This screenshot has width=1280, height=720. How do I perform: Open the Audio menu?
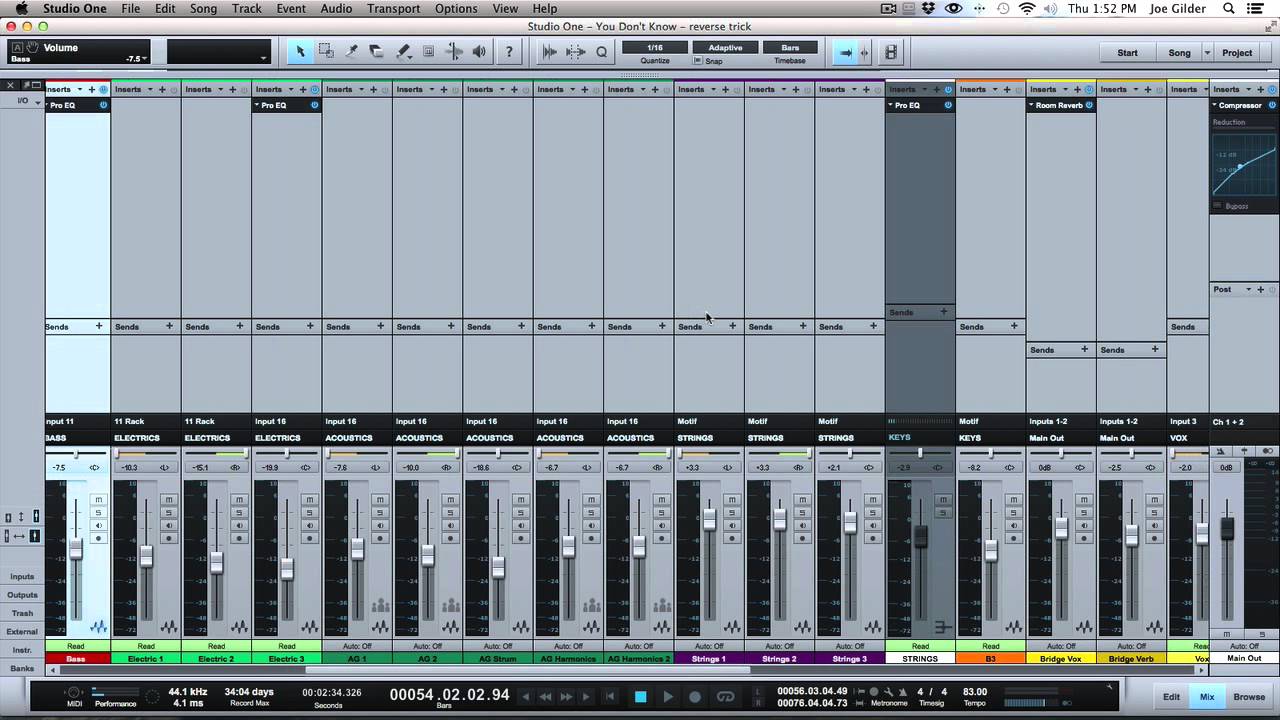tap(336, 9)
